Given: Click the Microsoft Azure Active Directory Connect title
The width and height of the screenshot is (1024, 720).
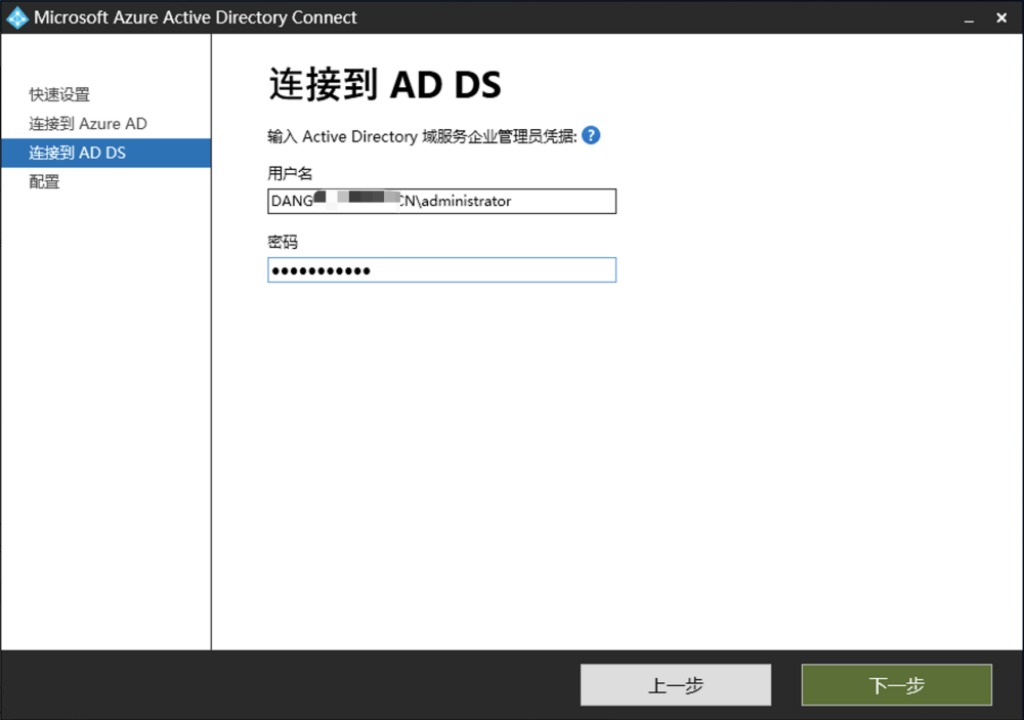Looking at the screenshot, I should coord(195,18).
